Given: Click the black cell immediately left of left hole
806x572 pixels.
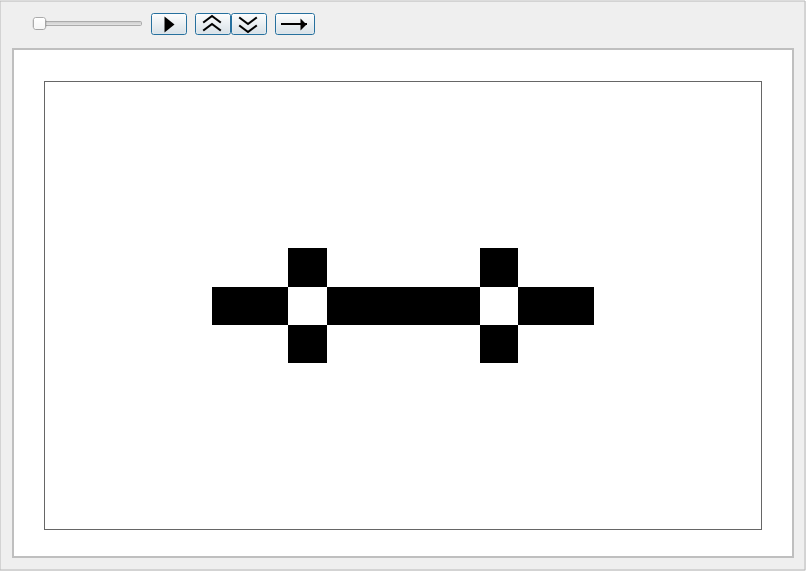Looking at the screenshot, I should pos(269,306).
